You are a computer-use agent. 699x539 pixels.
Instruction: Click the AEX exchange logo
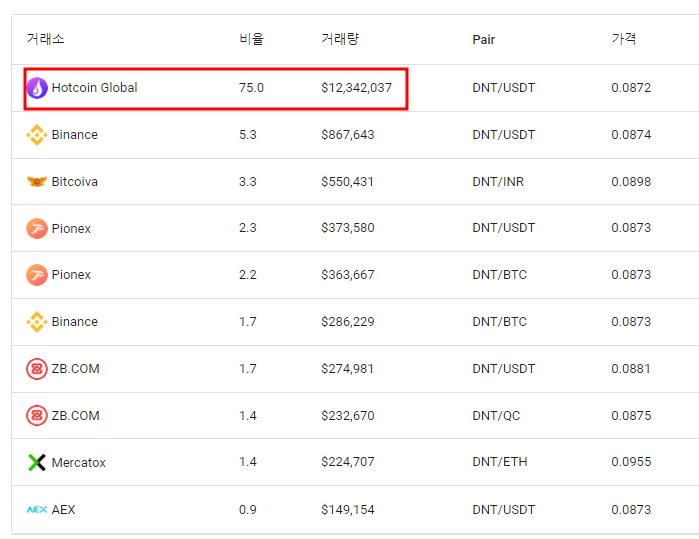click(x=37, y=510)
